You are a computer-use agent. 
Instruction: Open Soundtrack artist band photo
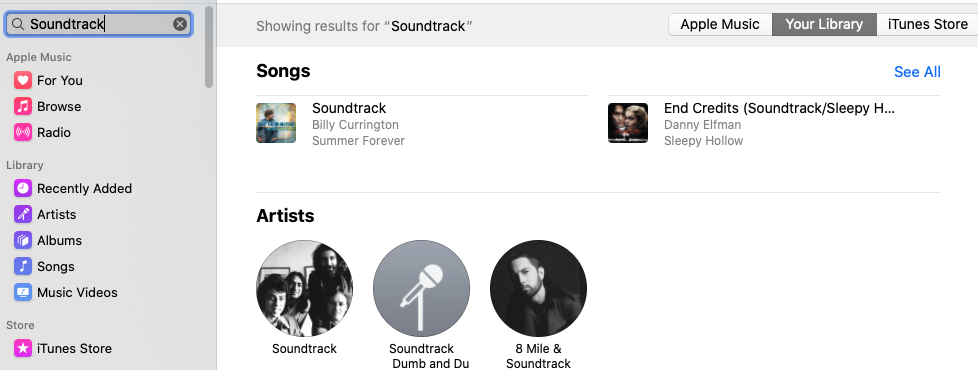click(304, 289)
